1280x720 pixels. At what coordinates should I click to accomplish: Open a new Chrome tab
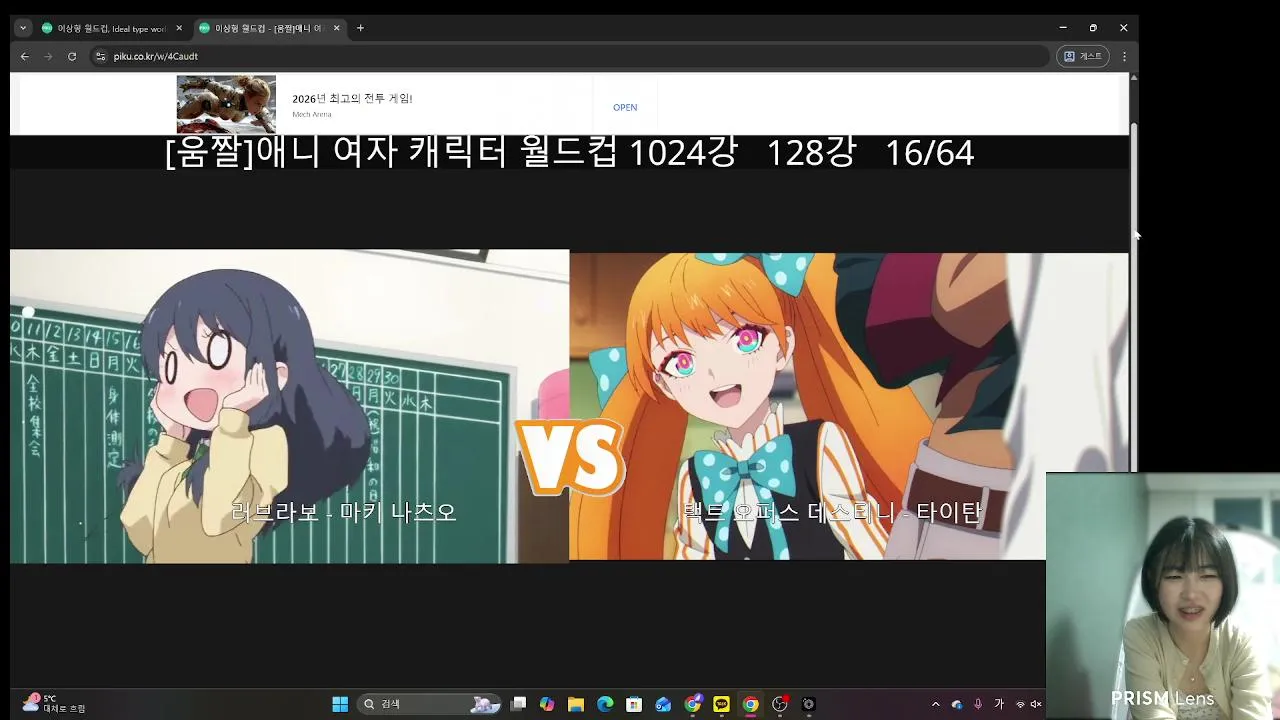(360, 28)
